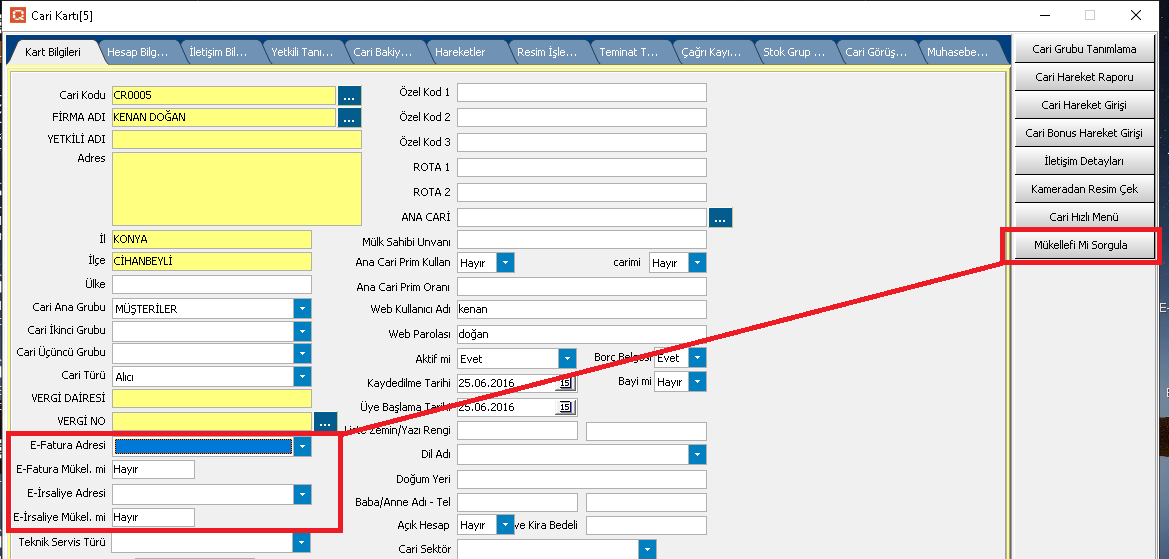Expand the Cari Ana Grubu dropdown
Viewport: 1169px width, 559px height.
click(302, 309)
